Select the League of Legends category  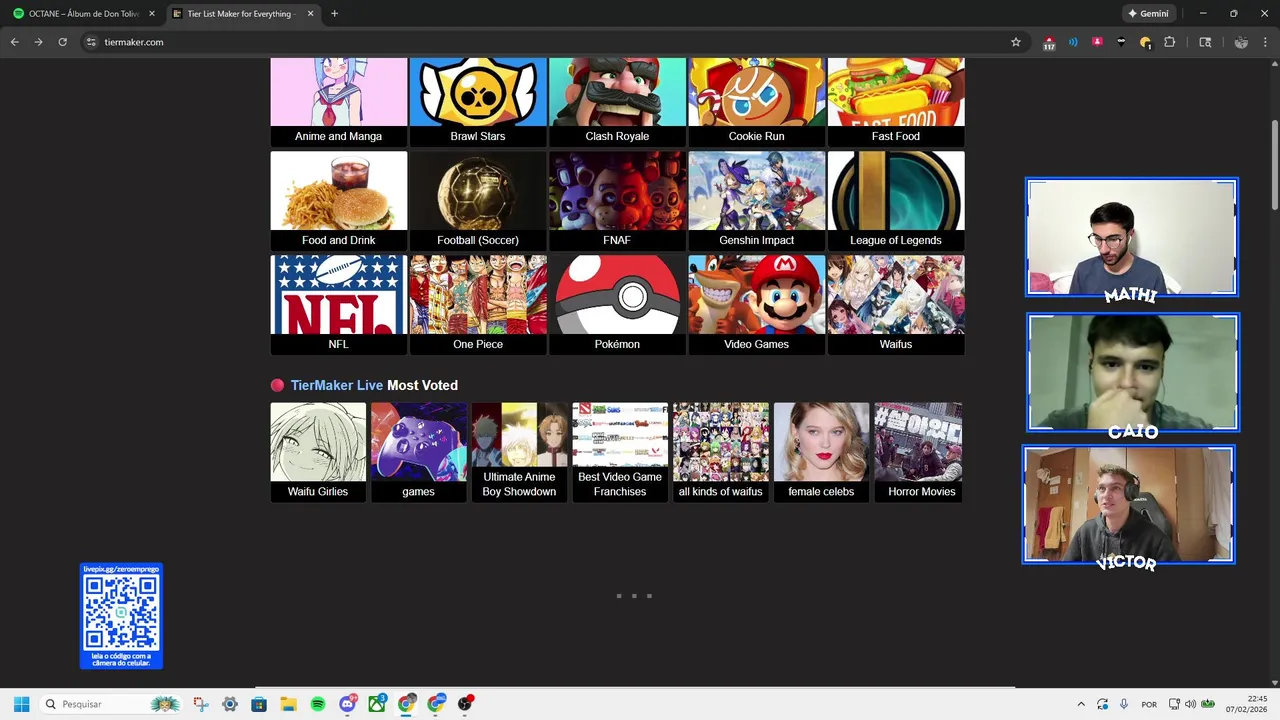tap(895, 201)
